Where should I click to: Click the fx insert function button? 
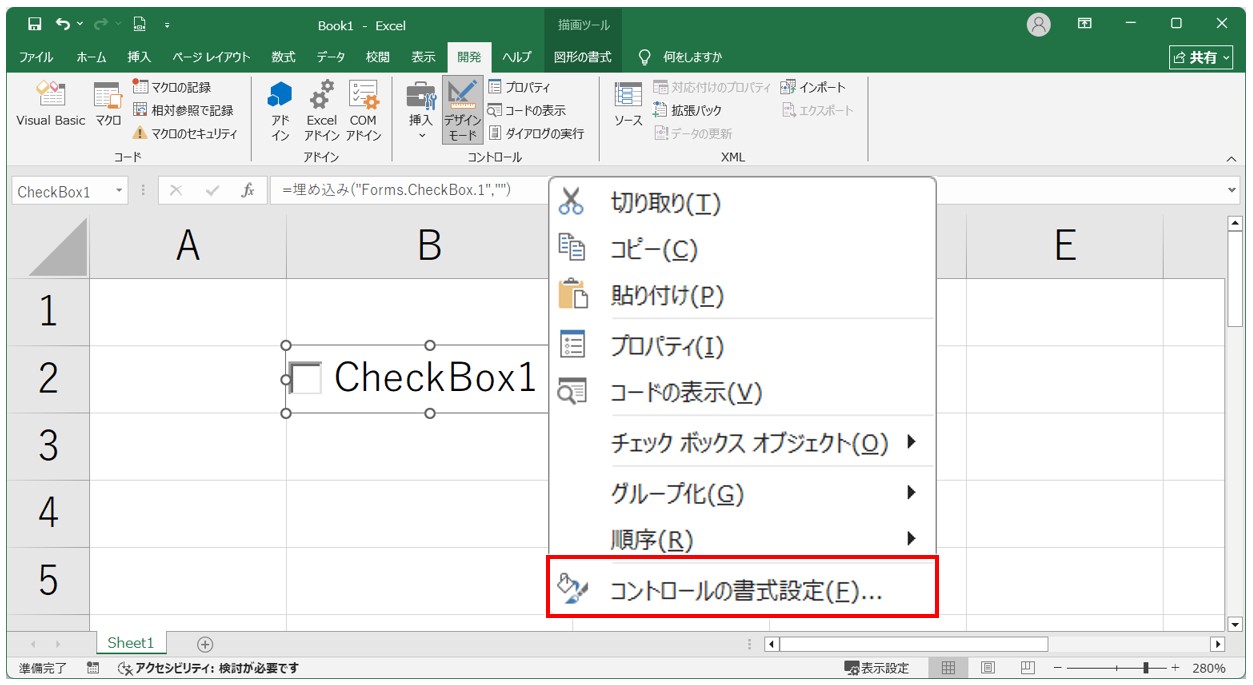pos(247,191)
